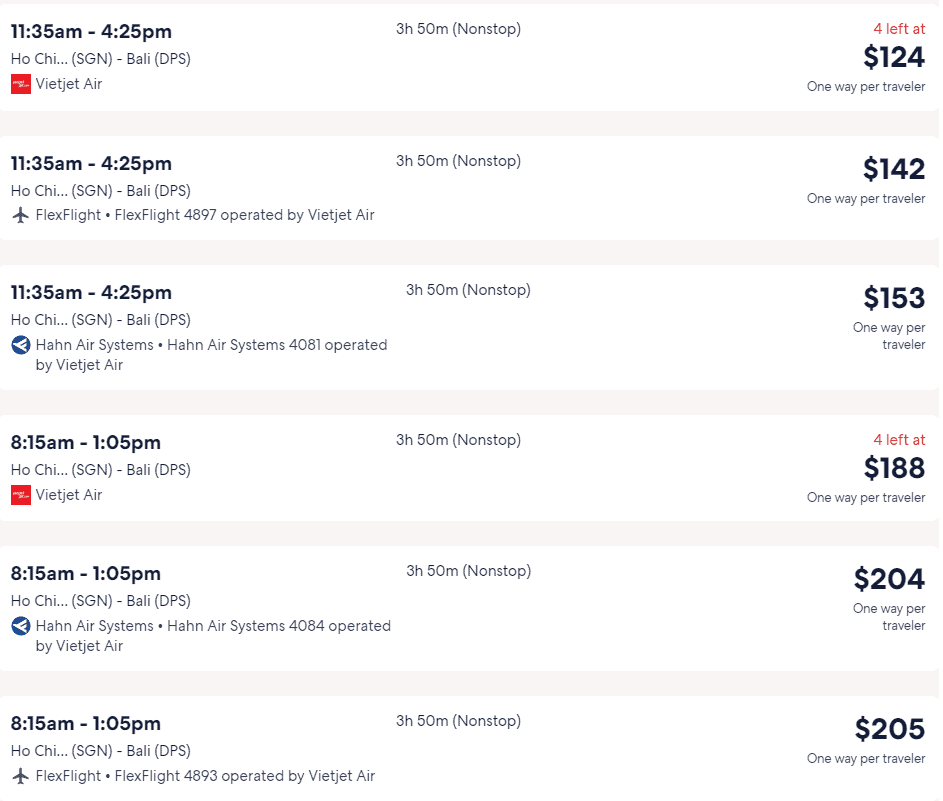Open the 8:15am - 1:05pm Vietjet Air flight
This screenshot has width=943, height=801.
[x=469, y=468]
